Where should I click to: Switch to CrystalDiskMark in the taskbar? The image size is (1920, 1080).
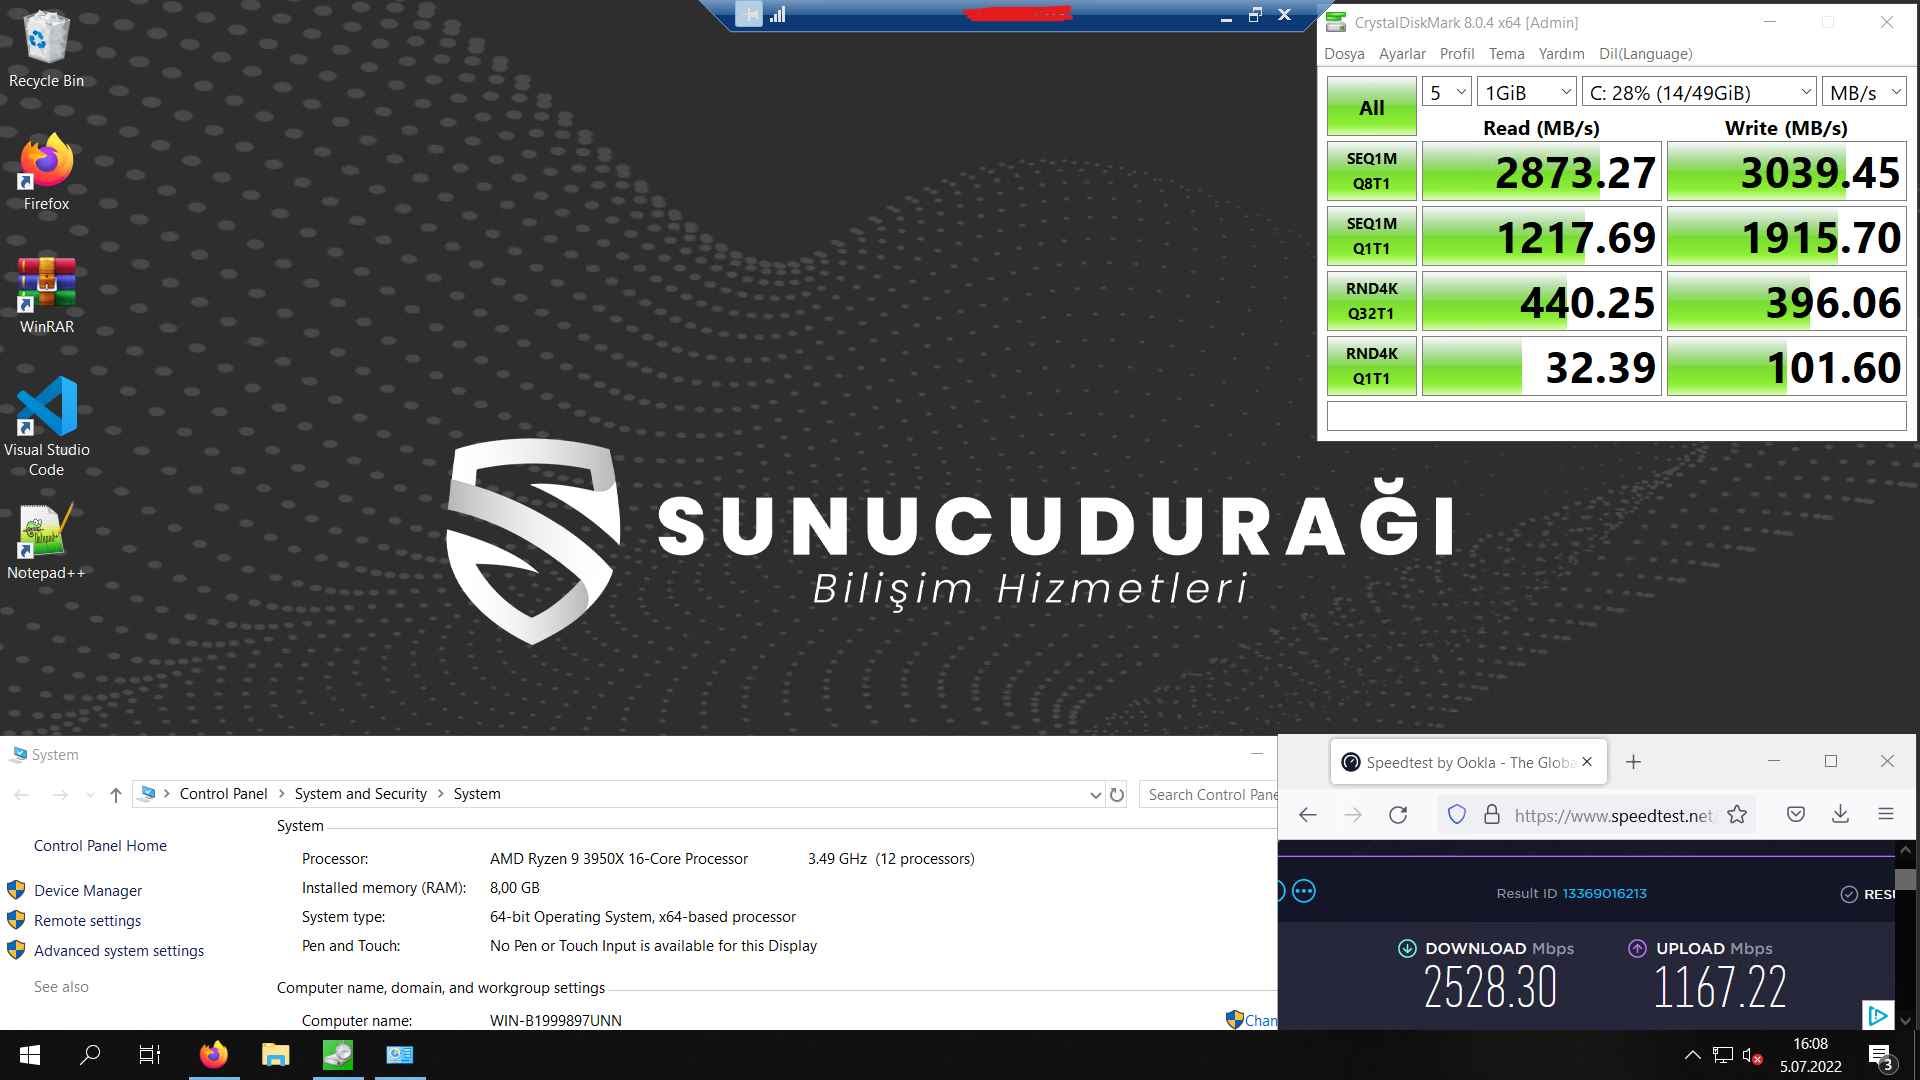click(338, 1055)
